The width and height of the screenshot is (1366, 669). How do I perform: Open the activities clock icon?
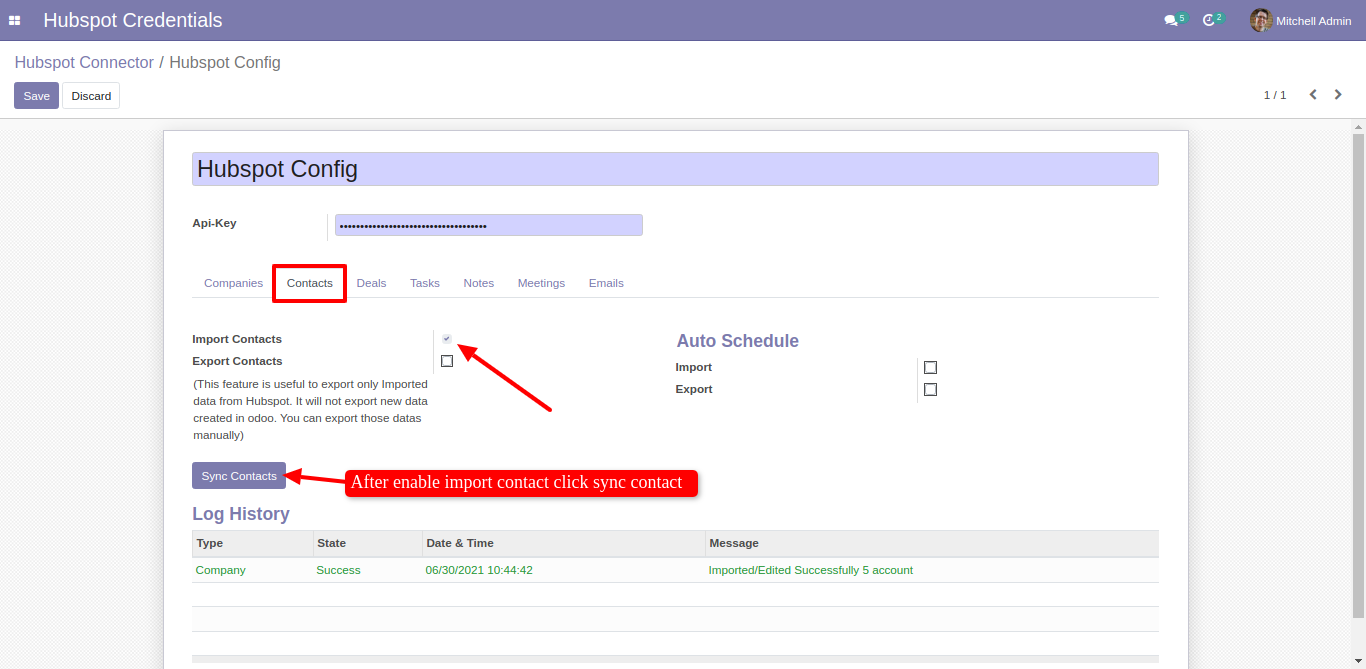click(1209, 20)
